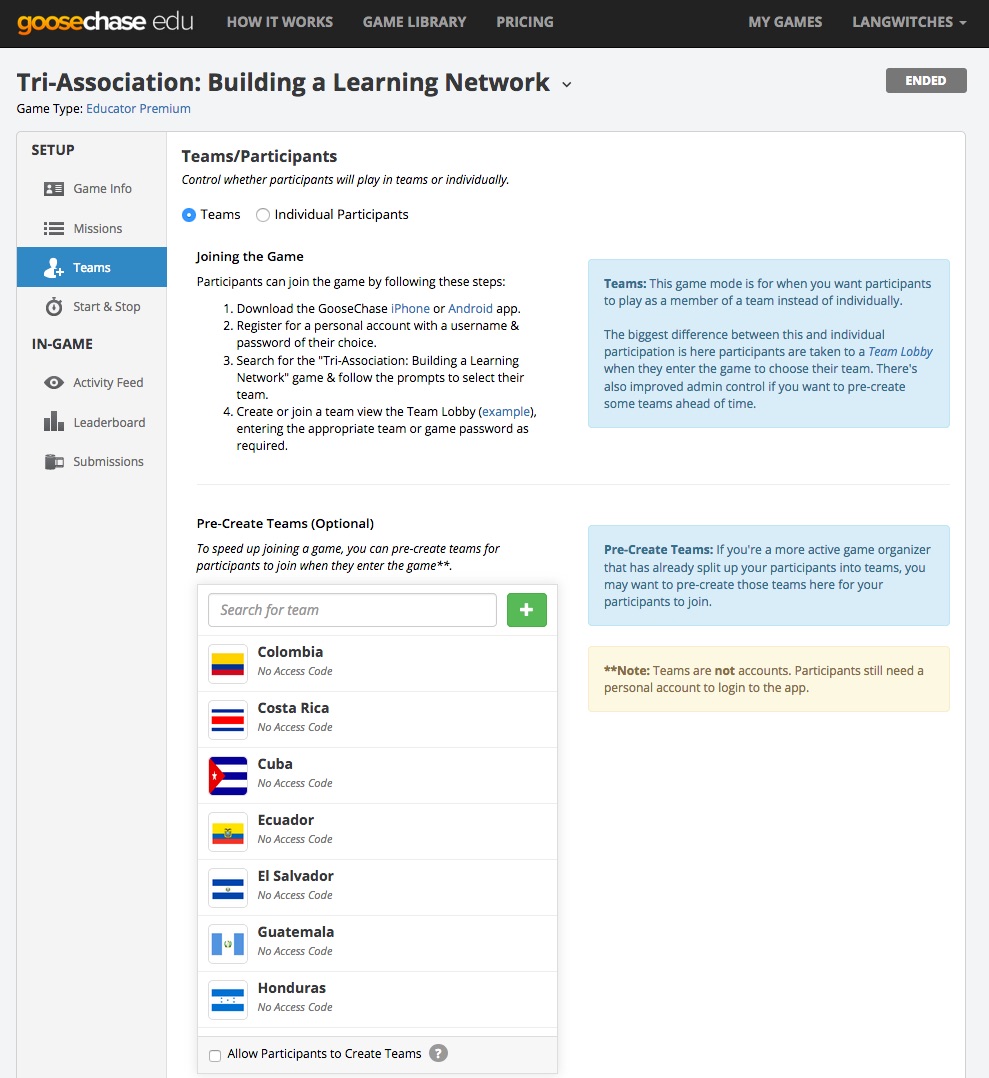
Task: Click the ENDED status button
Action: 926,80
